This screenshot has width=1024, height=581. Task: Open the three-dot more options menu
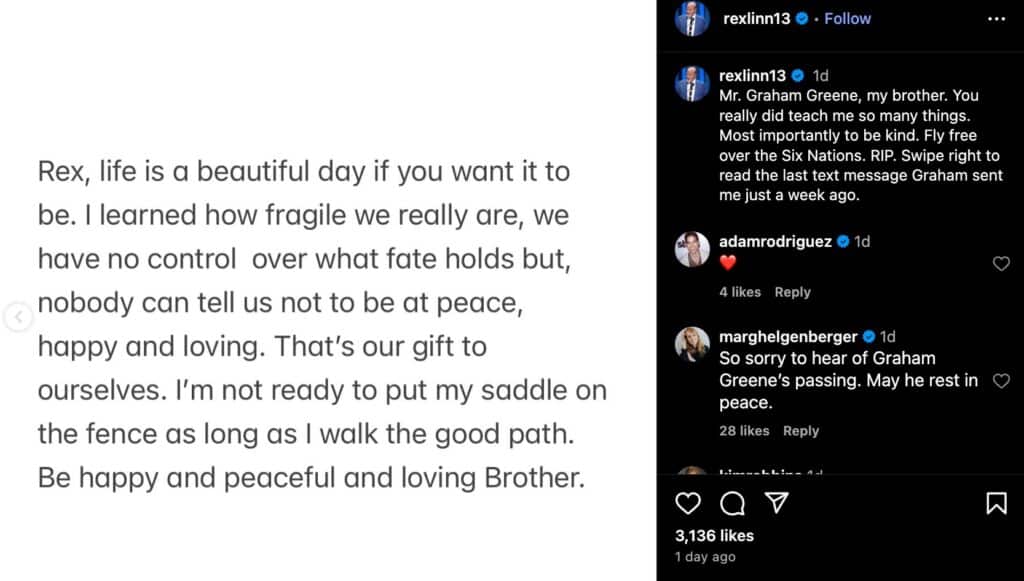pyautogui.click(x=996, y=19)
